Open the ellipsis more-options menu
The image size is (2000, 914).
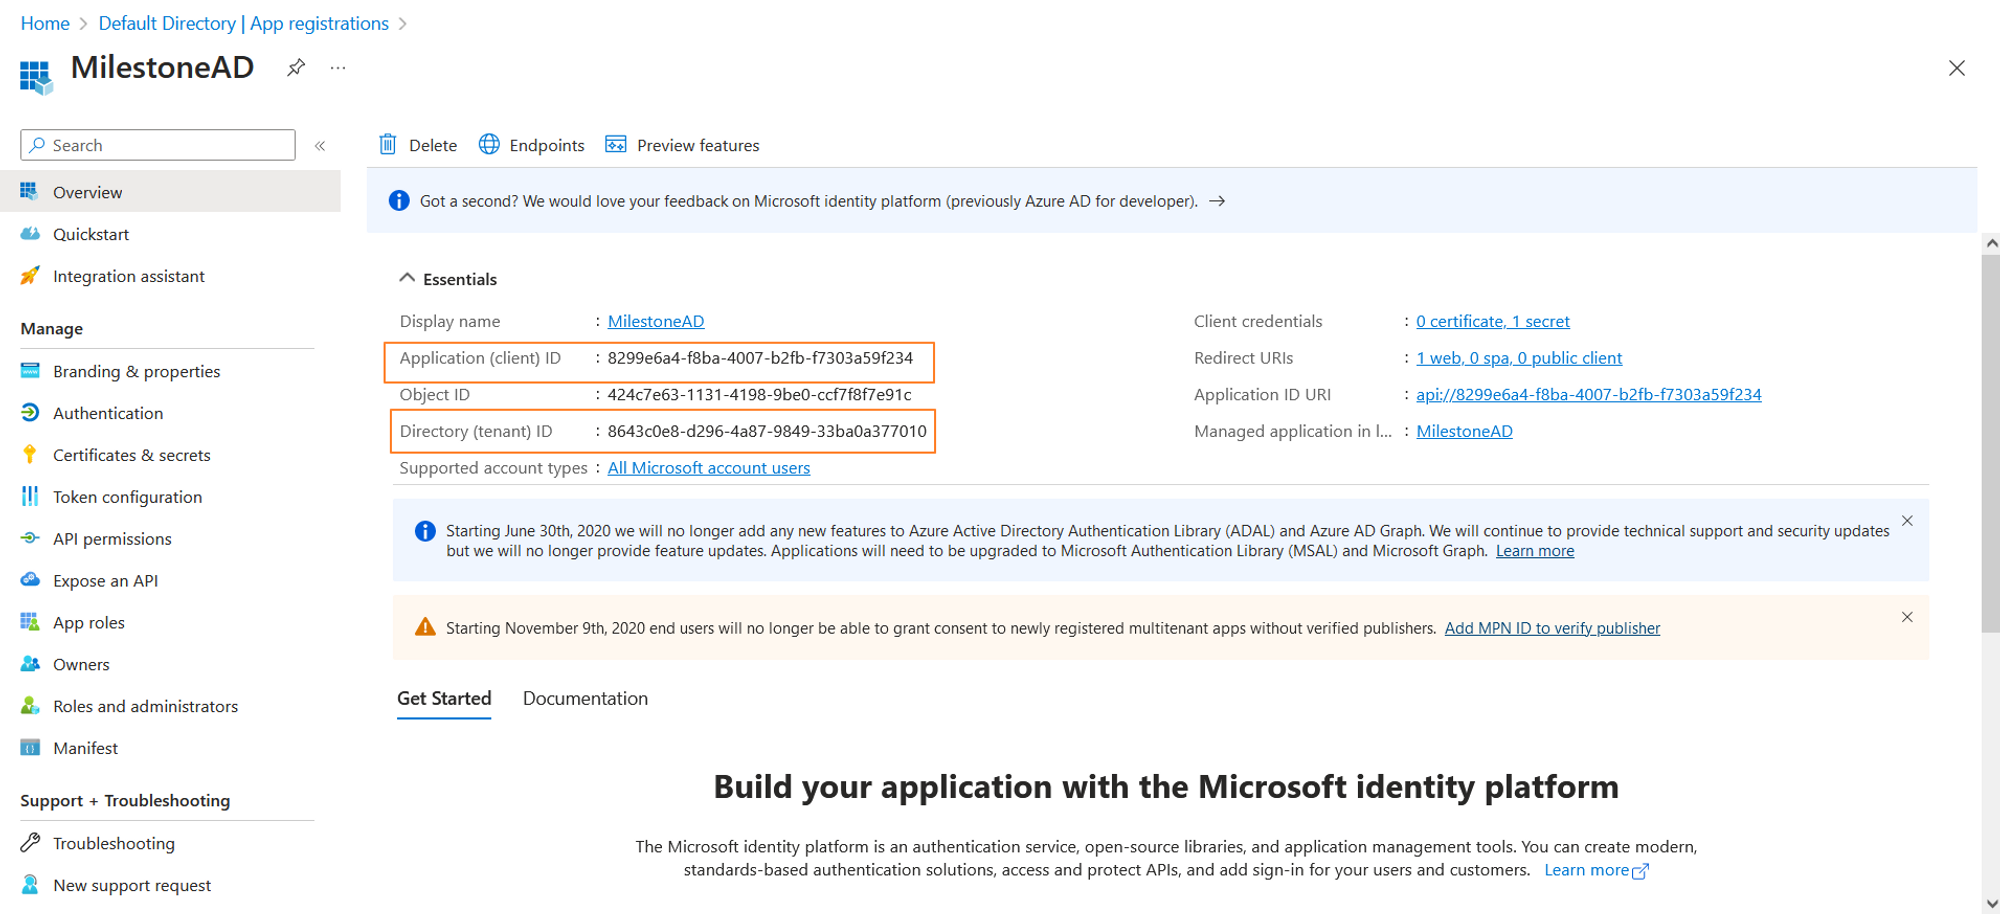[337, 67]
